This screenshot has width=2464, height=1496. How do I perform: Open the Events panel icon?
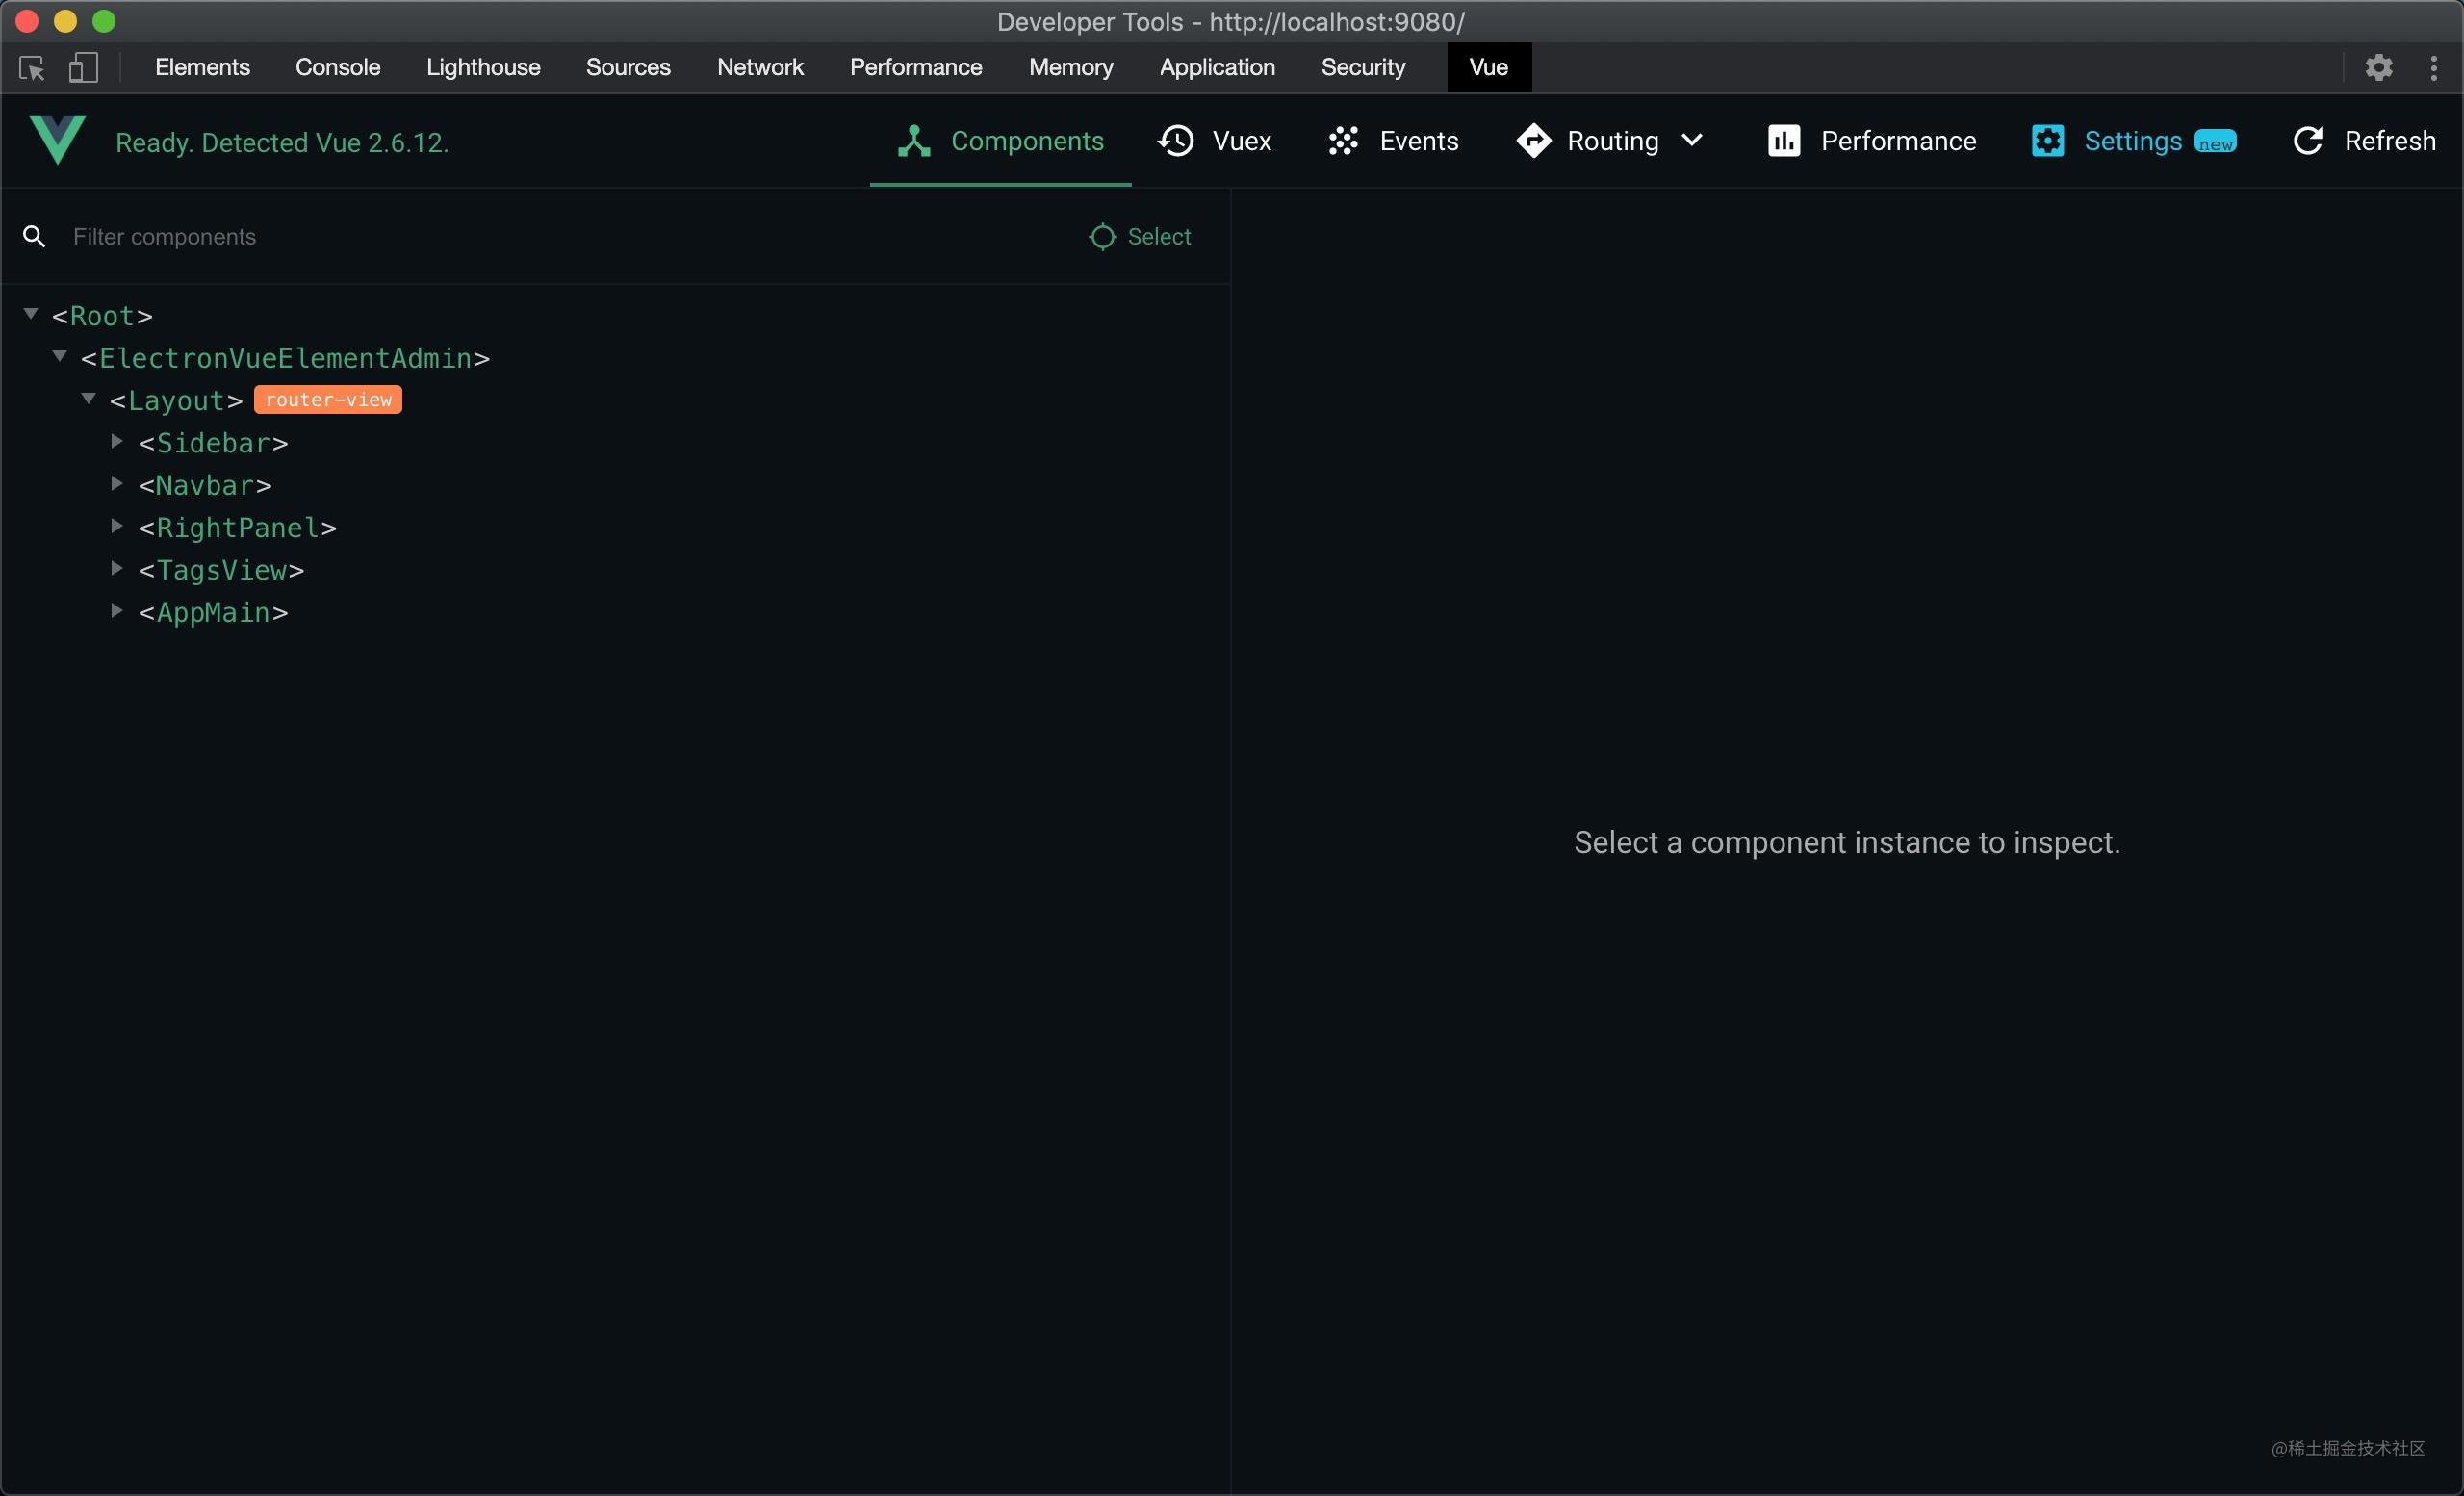tap(1344, 141)
